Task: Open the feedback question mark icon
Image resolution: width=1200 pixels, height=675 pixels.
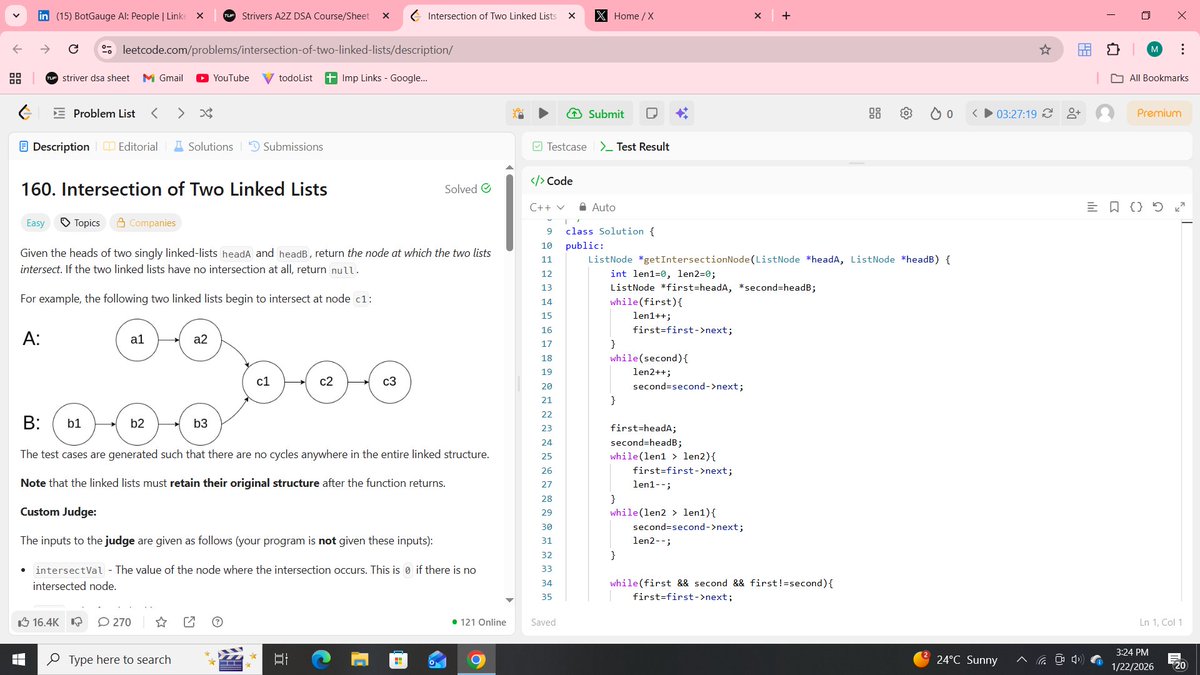Action: [x=217, y=622]
